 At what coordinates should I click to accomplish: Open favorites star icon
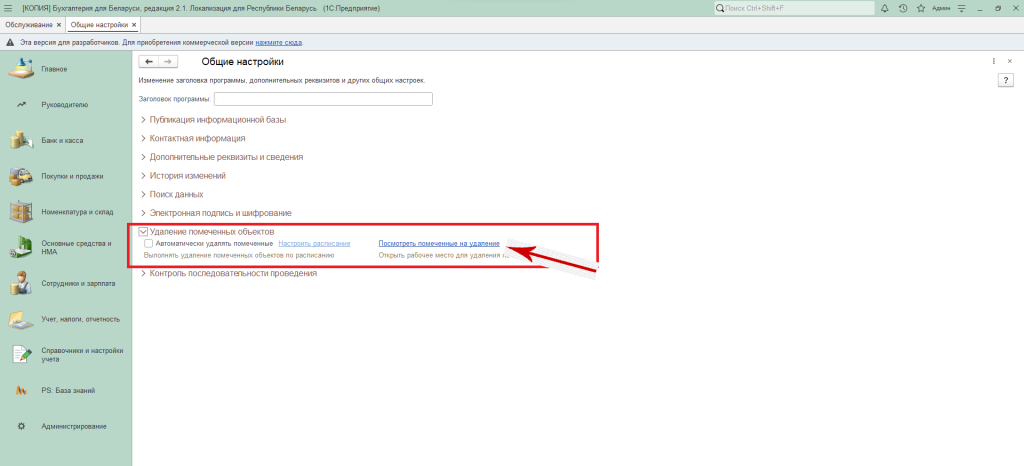(919, 8)
